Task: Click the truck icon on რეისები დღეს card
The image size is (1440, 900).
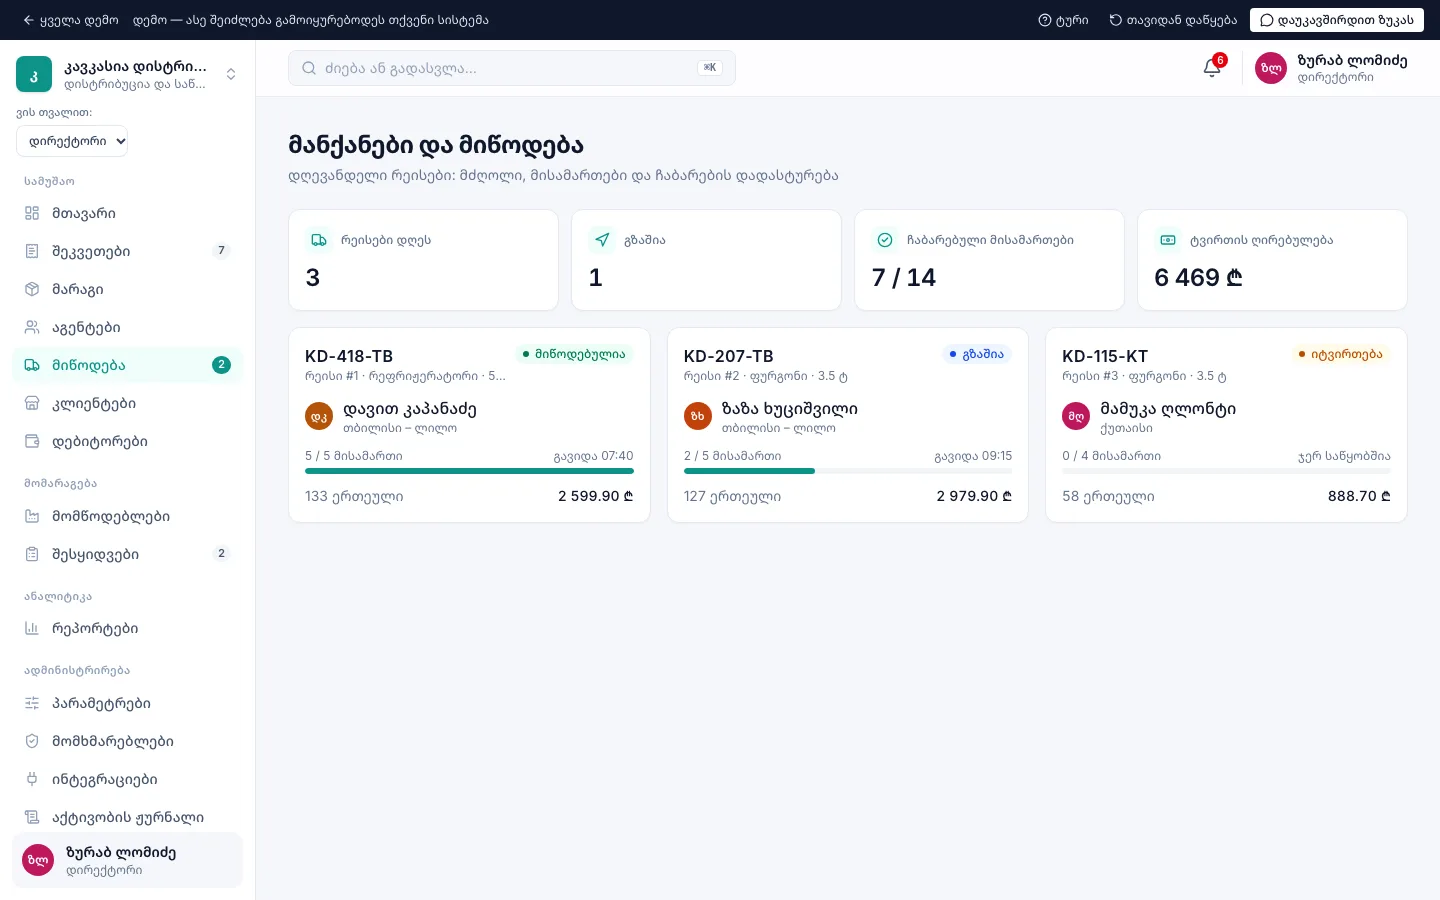Action: (319, 240)
